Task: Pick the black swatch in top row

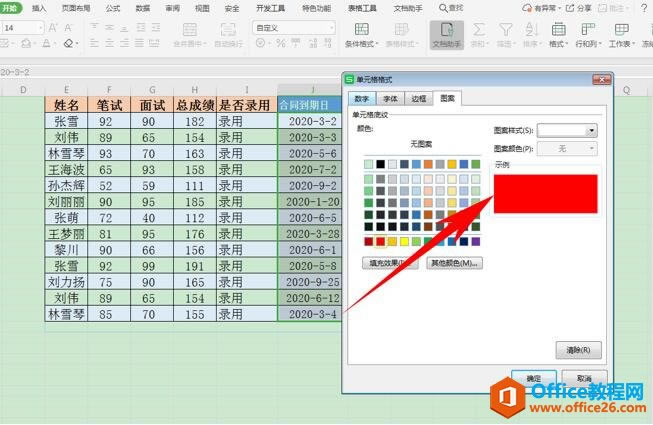Action: coord(380,164)
